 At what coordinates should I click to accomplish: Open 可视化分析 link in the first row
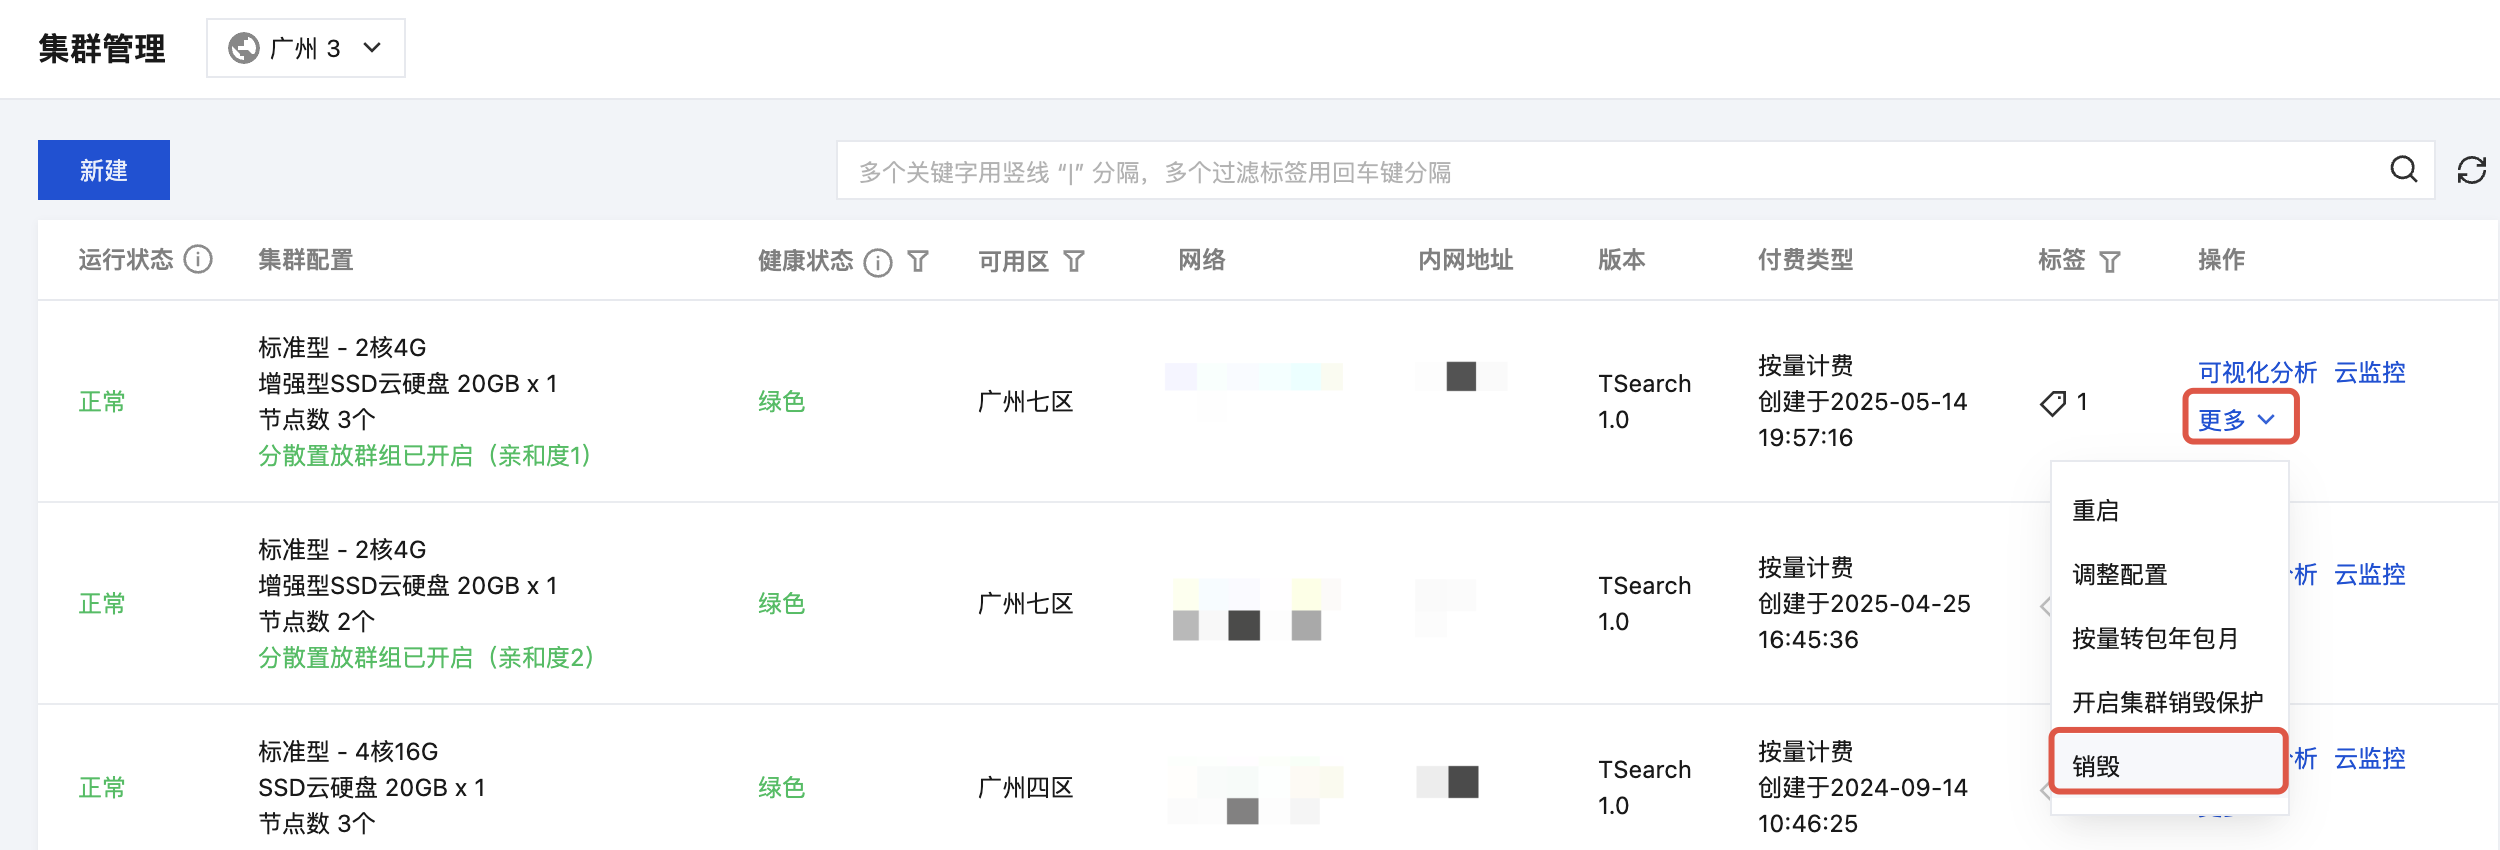[2257, 373]
